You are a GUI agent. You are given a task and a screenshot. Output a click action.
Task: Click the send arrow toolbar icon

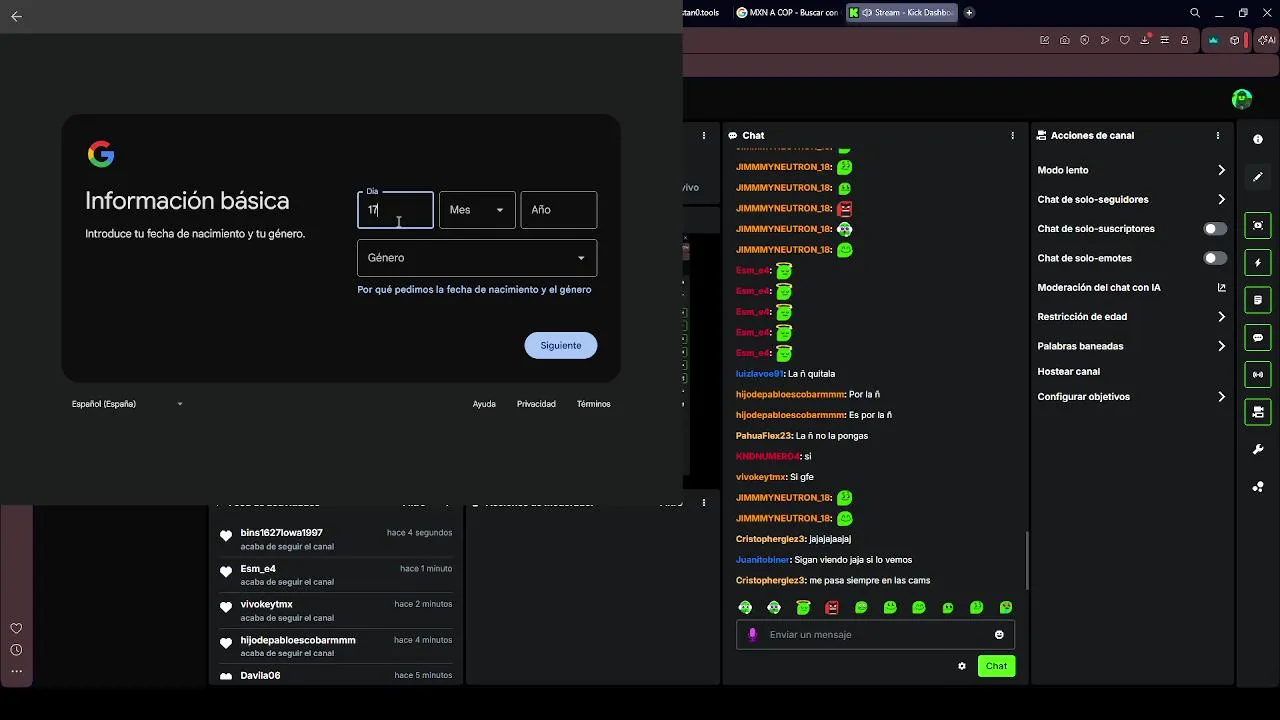[1105, 40]
